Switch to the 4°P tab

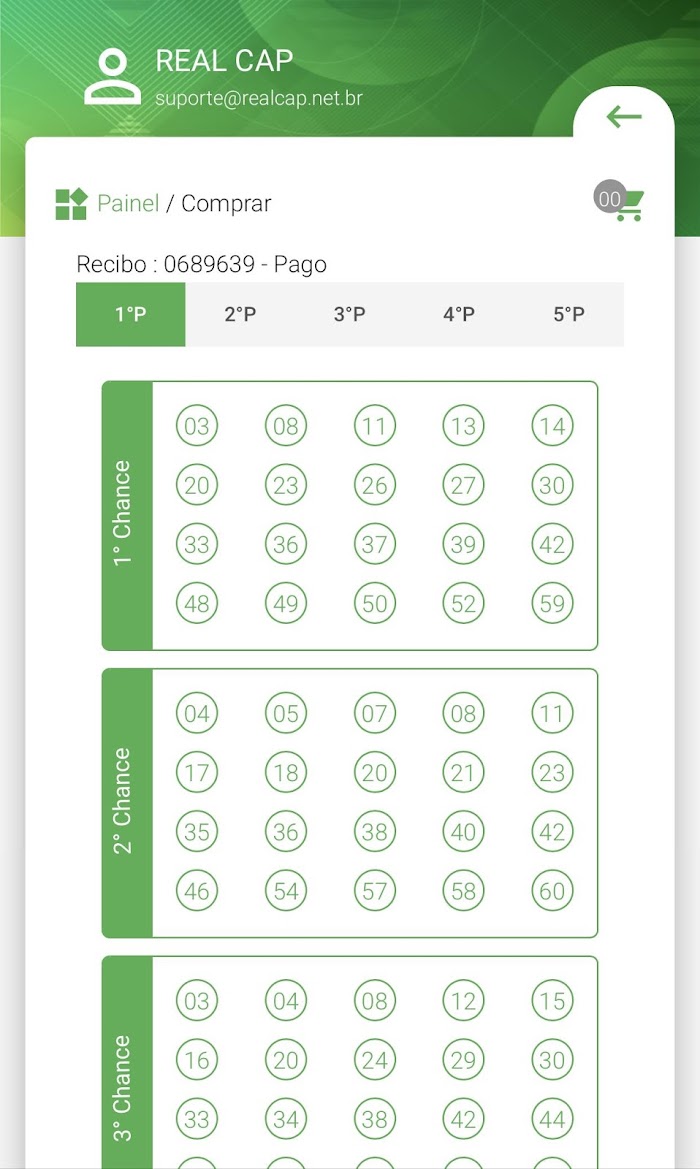click(459, 314)
